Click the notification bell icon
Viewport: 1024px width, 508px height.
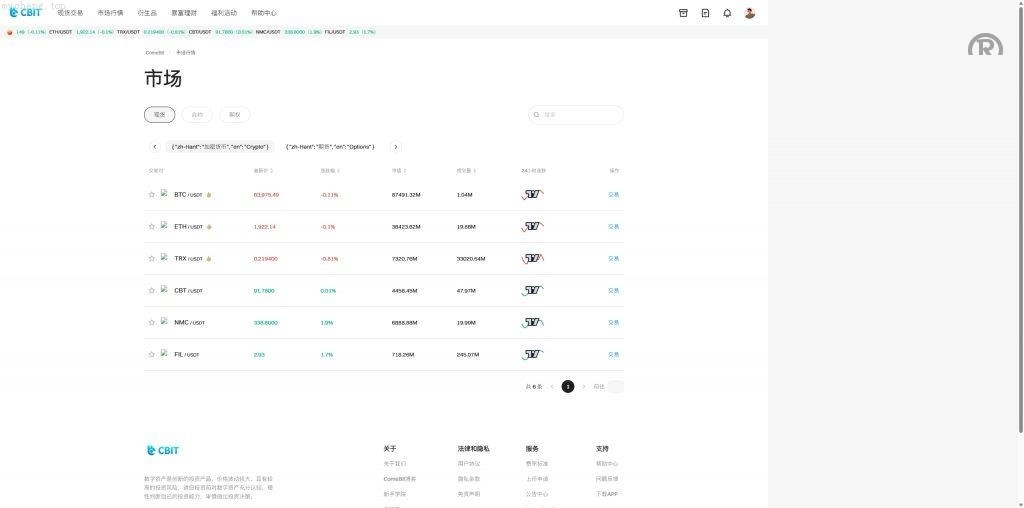click(x=727, y=13)
